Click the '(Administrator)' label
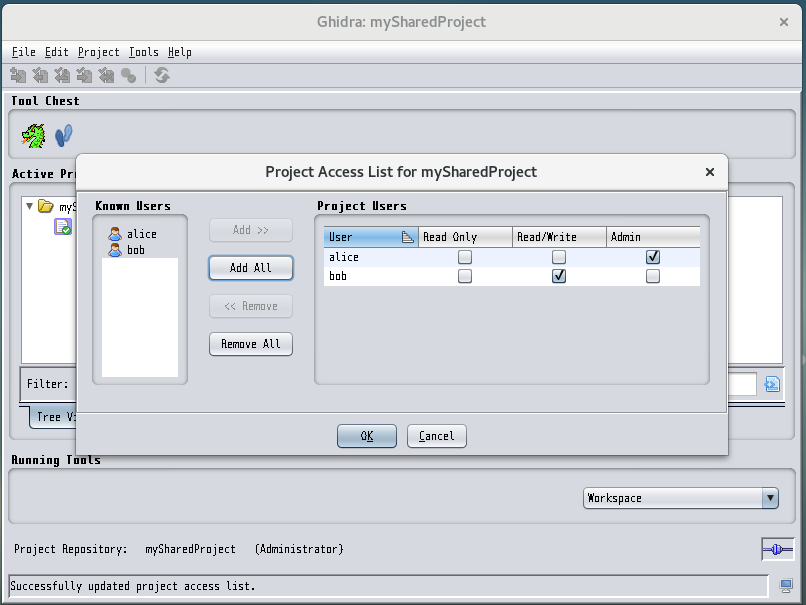Image resolution: width=806 pixels, height=605 pixels. 299,549
